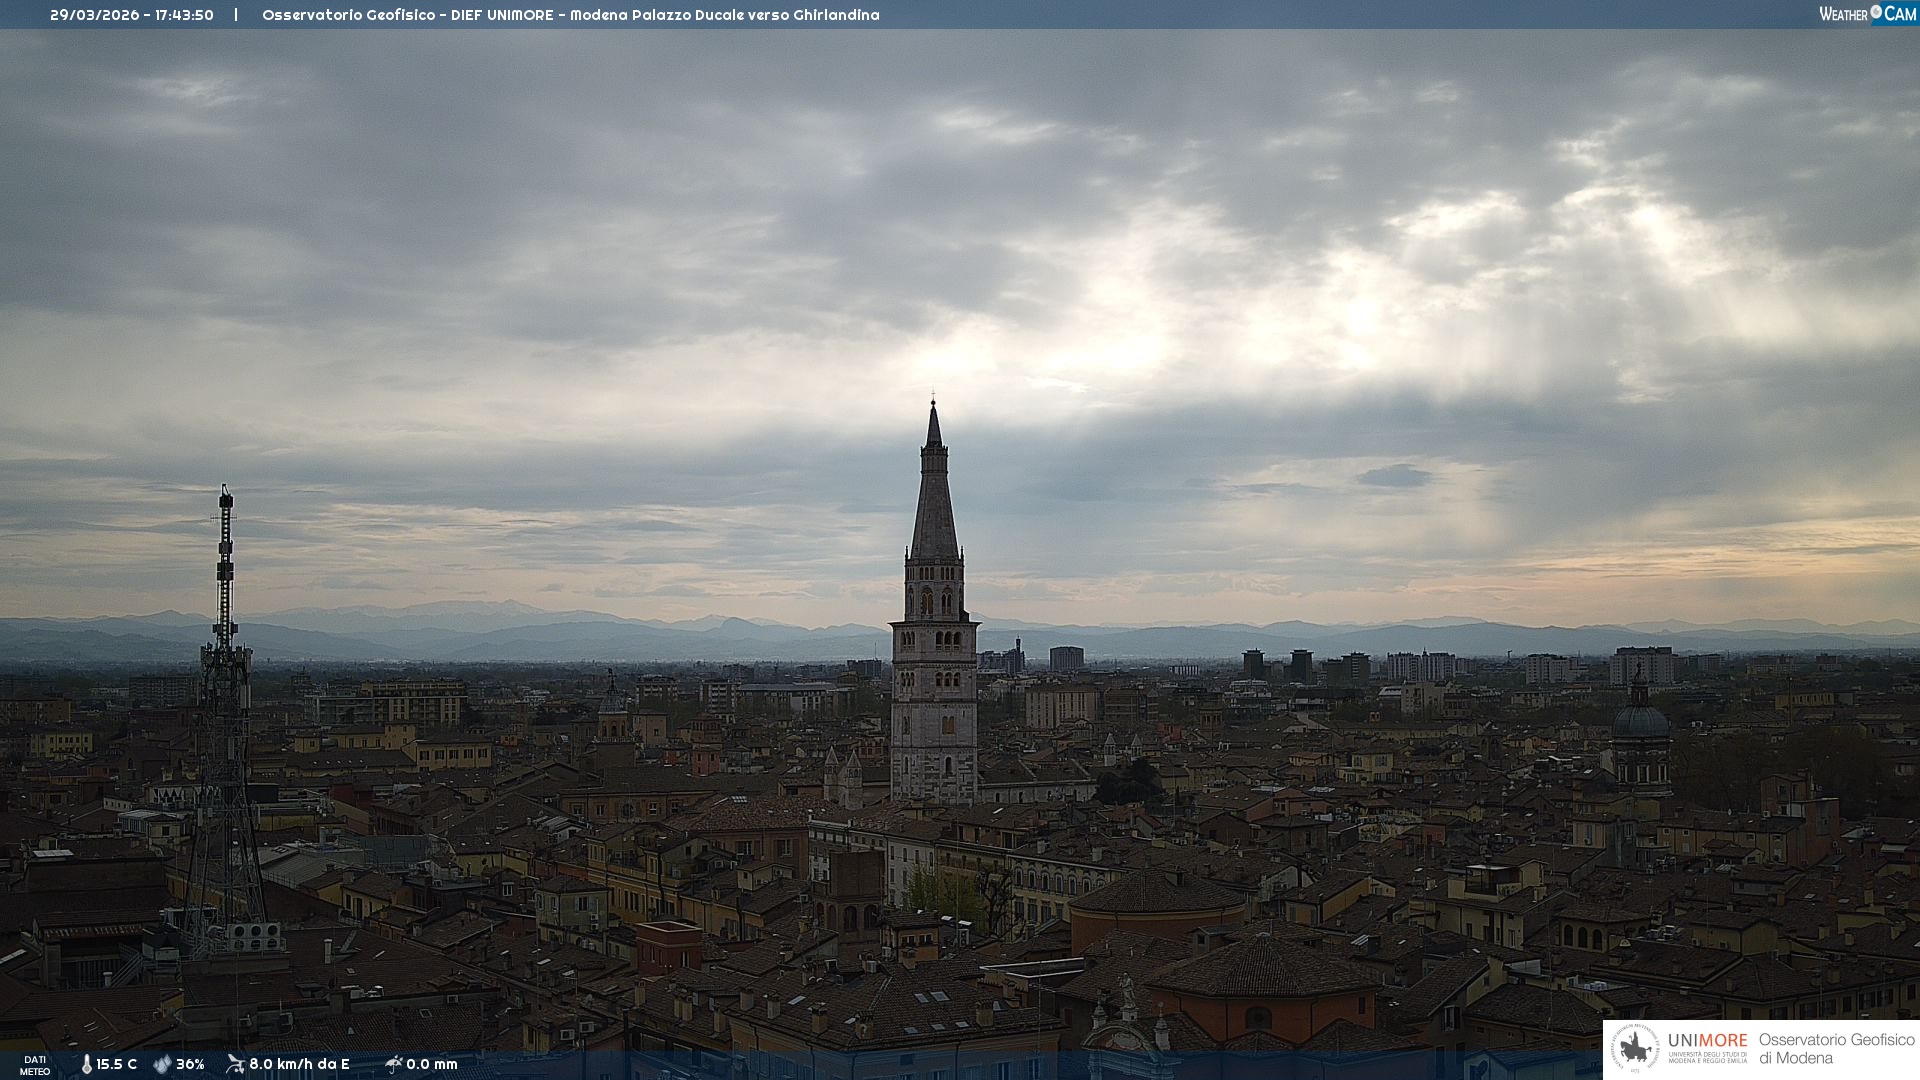Click the telecom antenna tower top
This screenshot has width=1920, height=1080.
(x=226, y=494)
